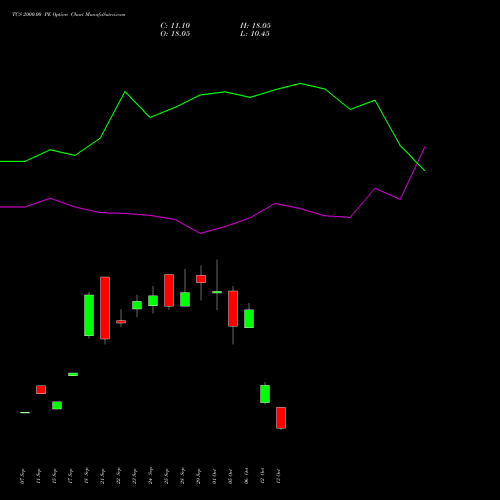Click the '06 Oct' date axis label

coord(247,476)
